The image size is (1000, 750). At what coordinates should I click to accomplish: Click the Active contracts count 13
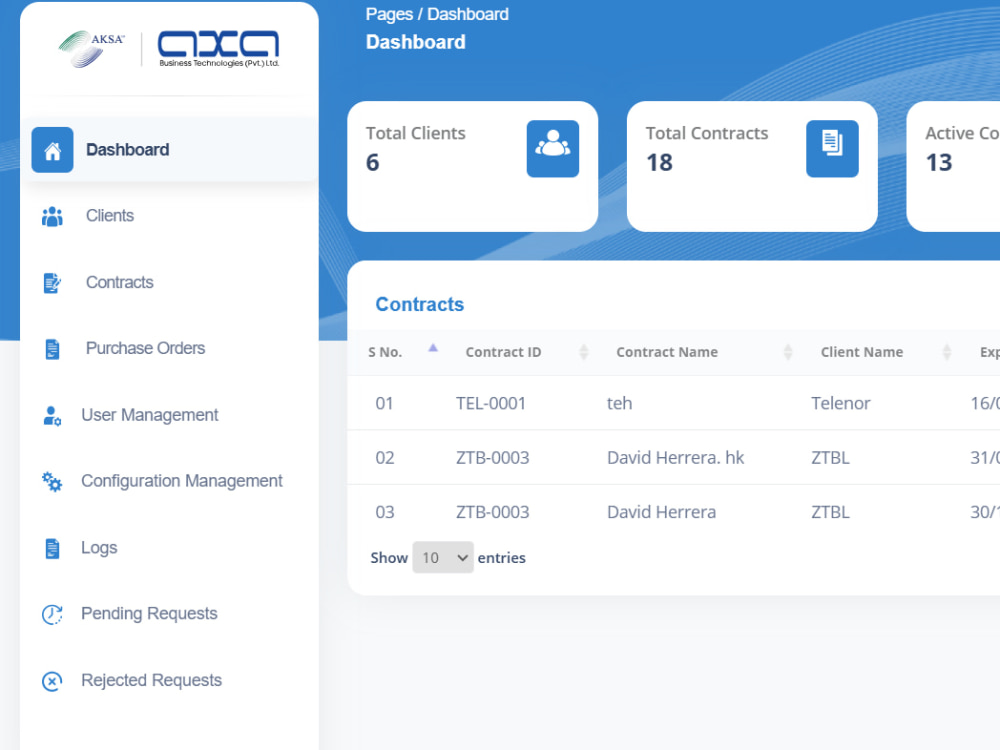click(939, 163)
